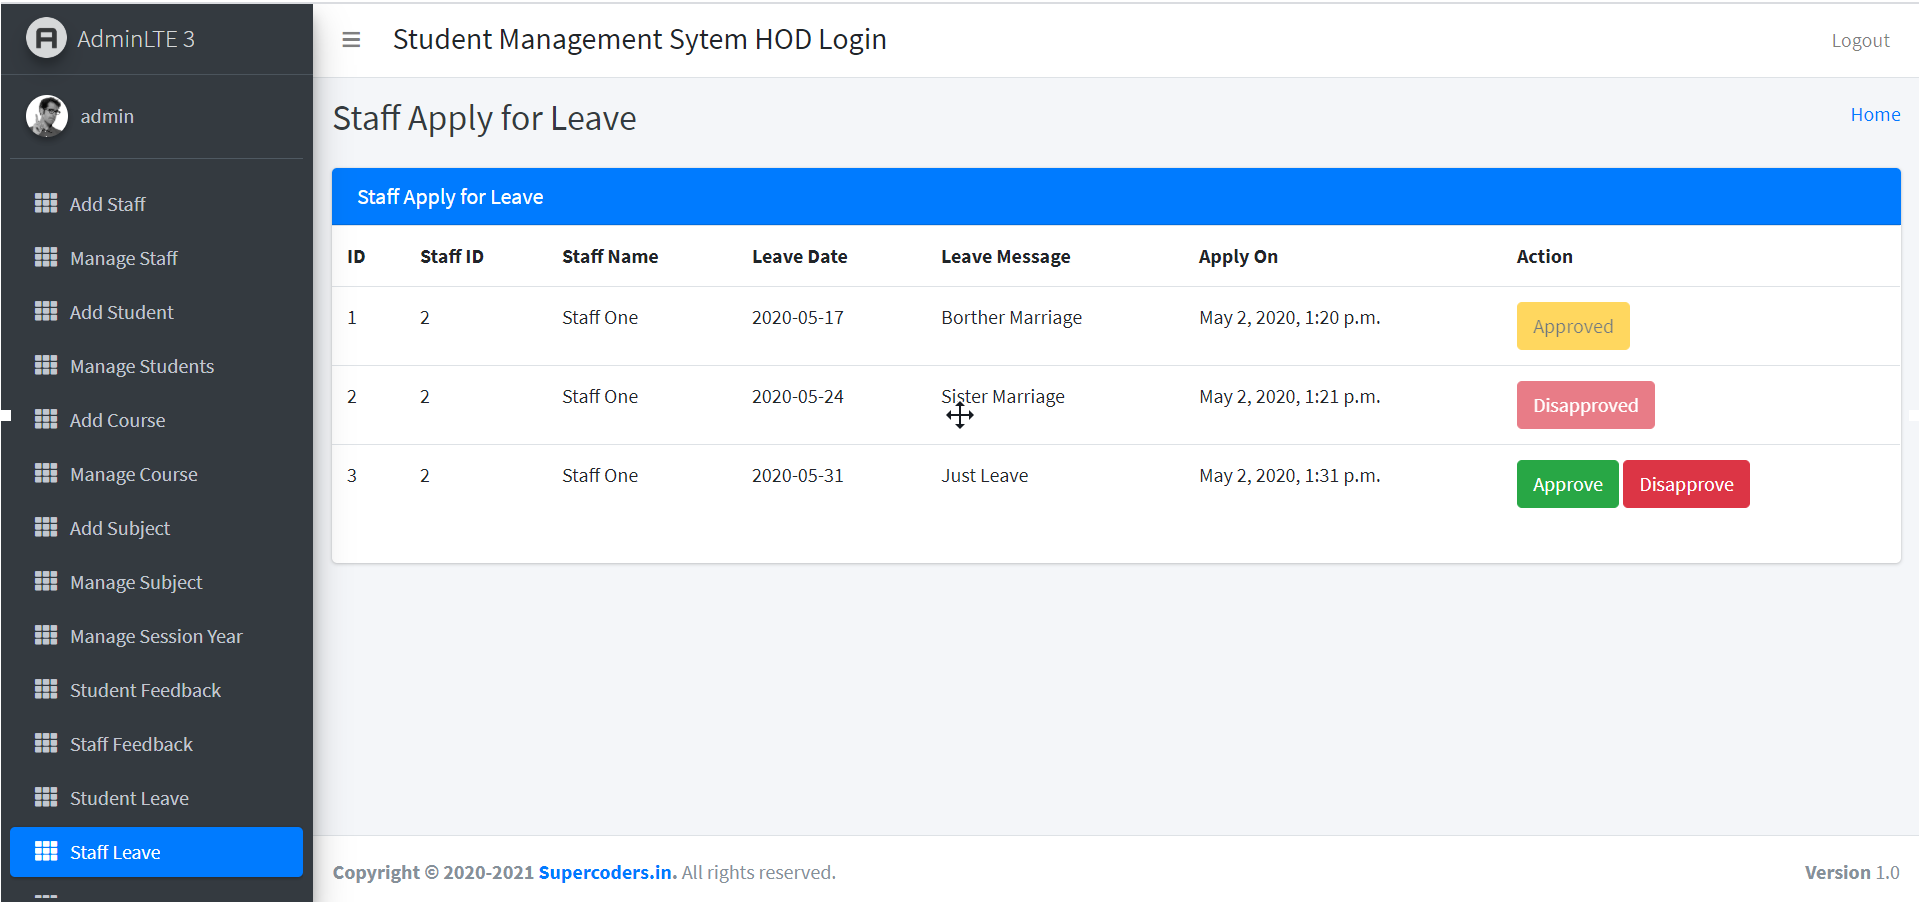Click the grid icon beside Manage Students

pyautogui.click(x=46, y=366)
